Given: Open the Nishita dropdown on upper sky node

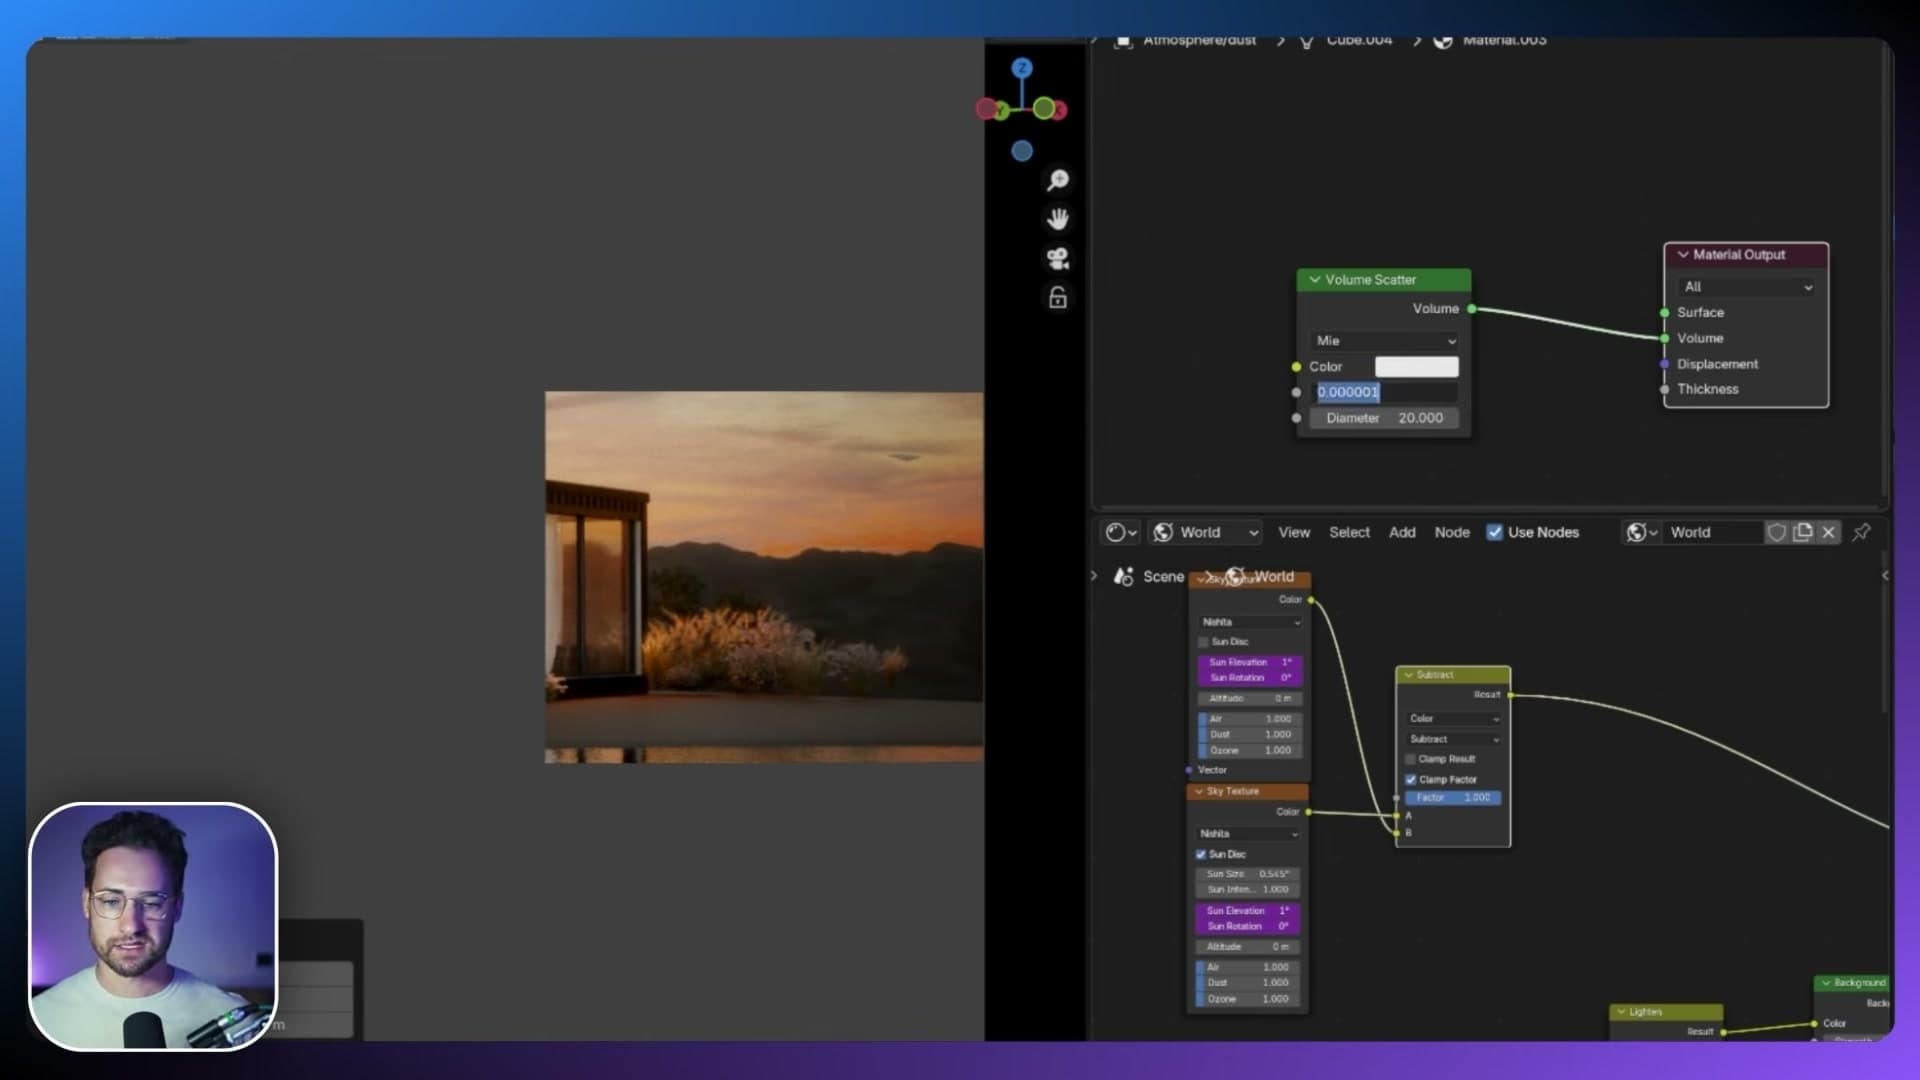Looking at the screenshot, I should pos(1250,622).
